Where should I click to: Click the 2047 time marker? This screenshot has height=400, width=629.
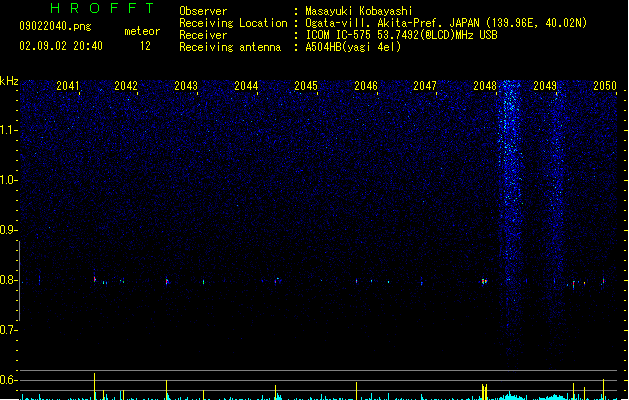click(425, 86)
